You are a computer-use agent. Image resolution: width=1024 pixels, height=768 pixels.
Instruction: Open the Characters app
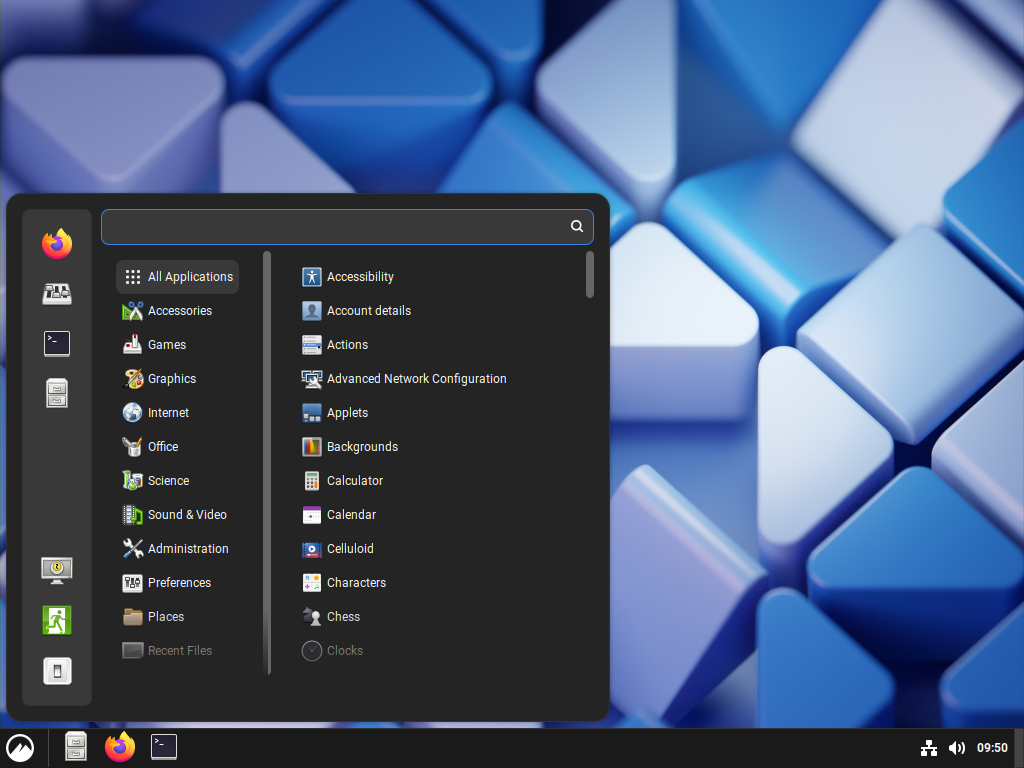pos(355,582)
